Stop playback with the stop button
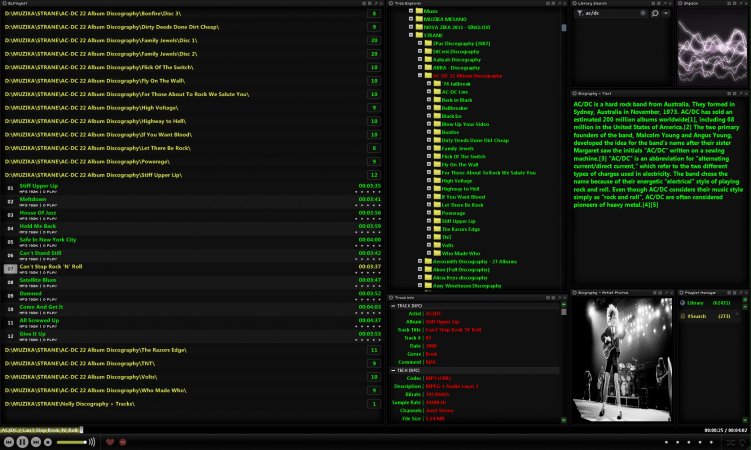751x450 pixels. 47,442
